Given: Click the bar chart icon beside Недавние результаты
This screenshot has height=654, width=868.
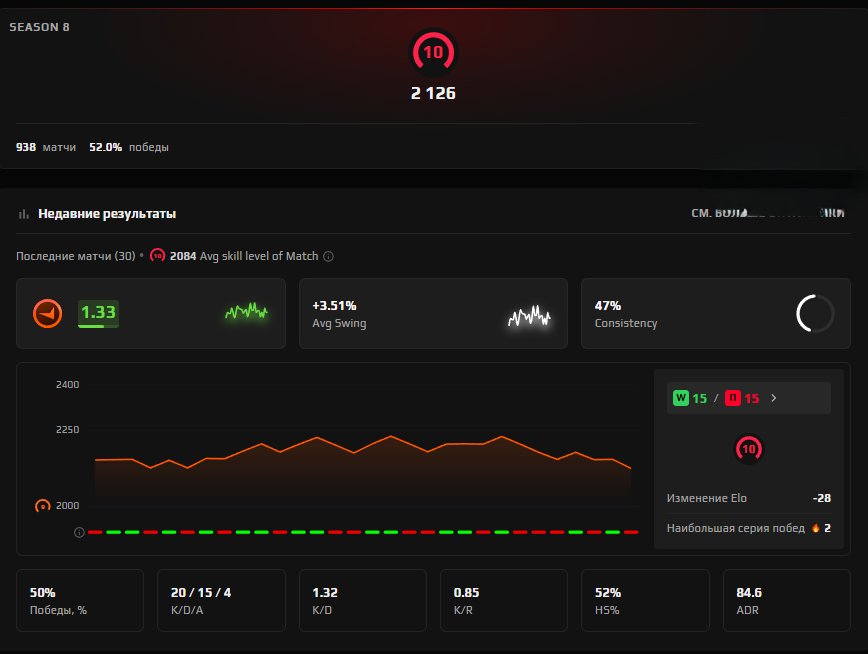Looking at the screenshot, I should point(24,214).
